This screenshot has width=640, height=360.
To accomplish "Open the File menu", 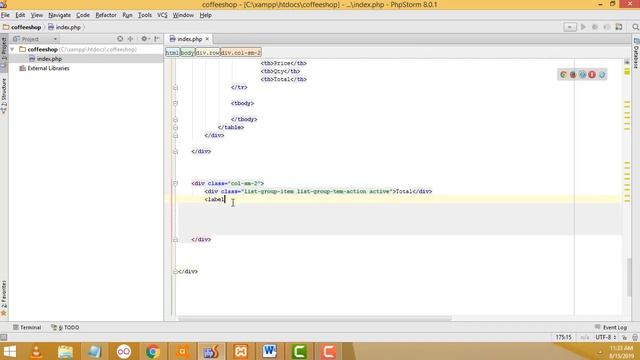I will tap(5, 15).
